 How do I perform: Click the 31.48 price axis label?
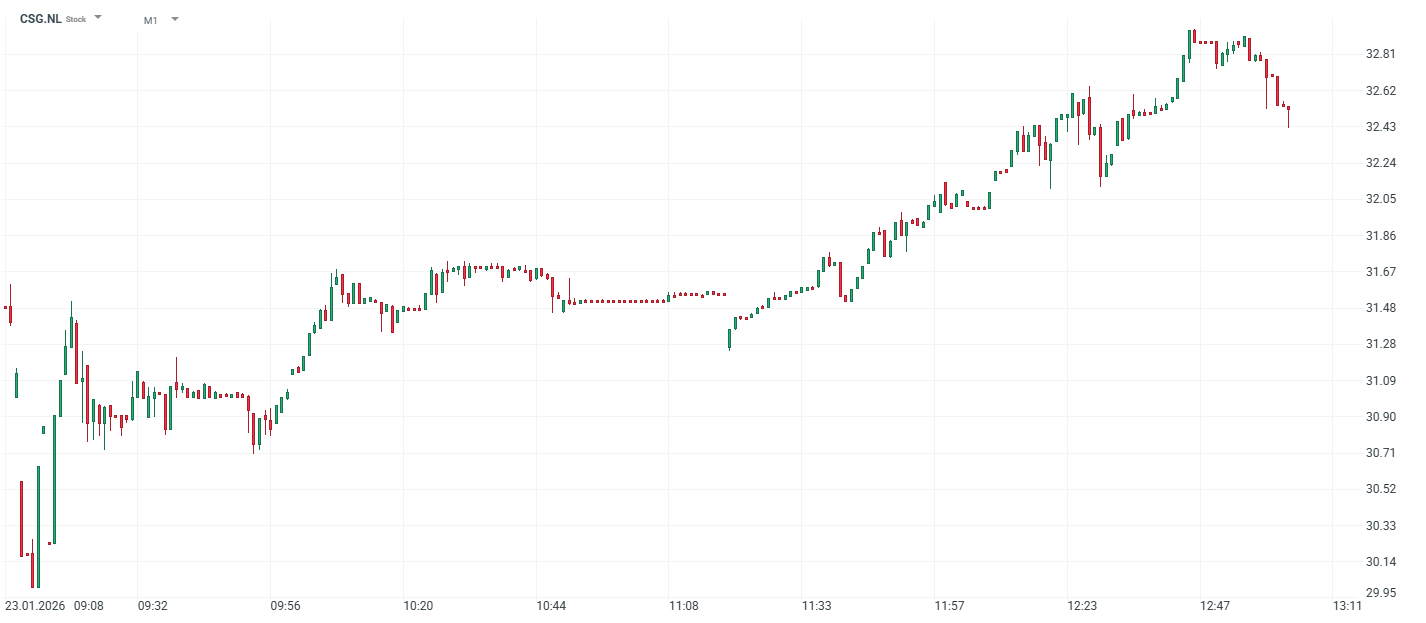1381,308
